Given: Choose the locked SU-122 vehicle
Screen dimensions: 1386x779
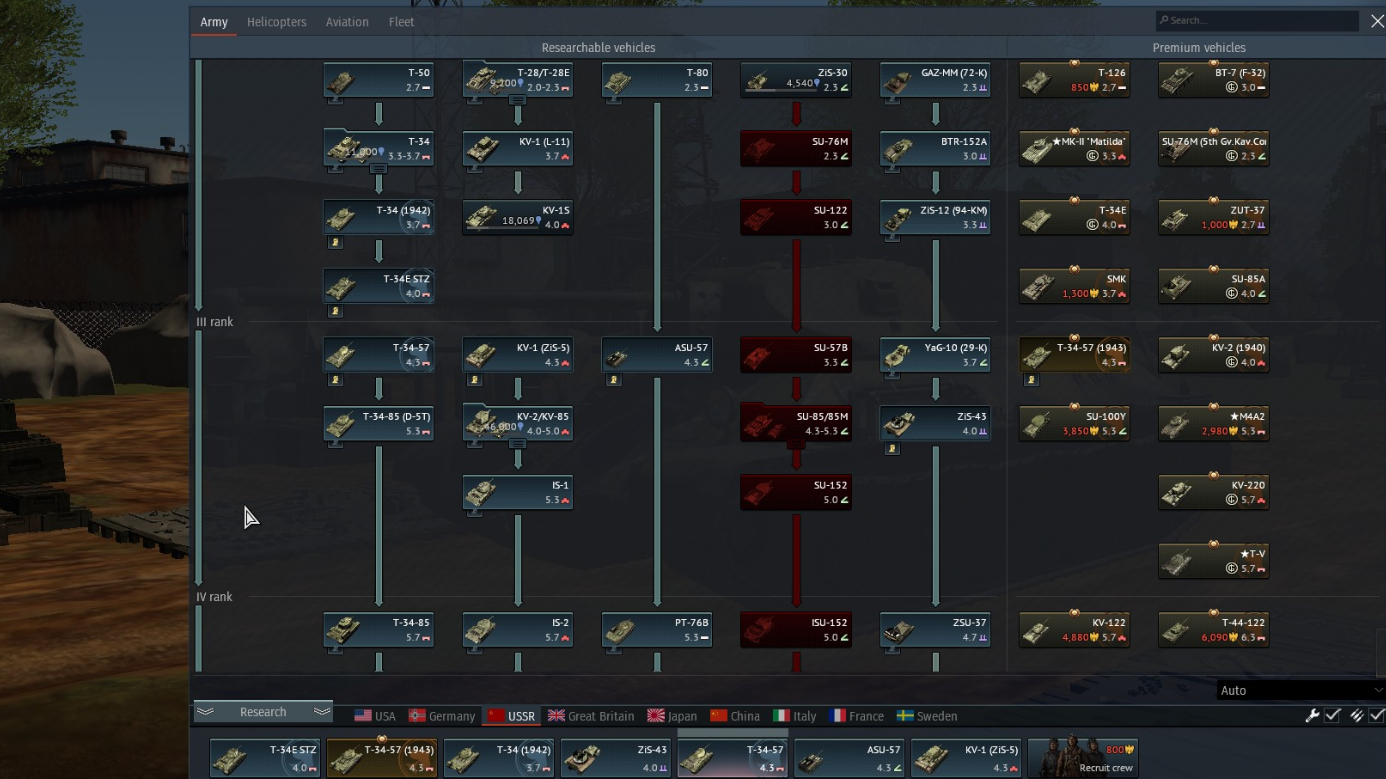Looking at the screenshot, I should [796, 218].
